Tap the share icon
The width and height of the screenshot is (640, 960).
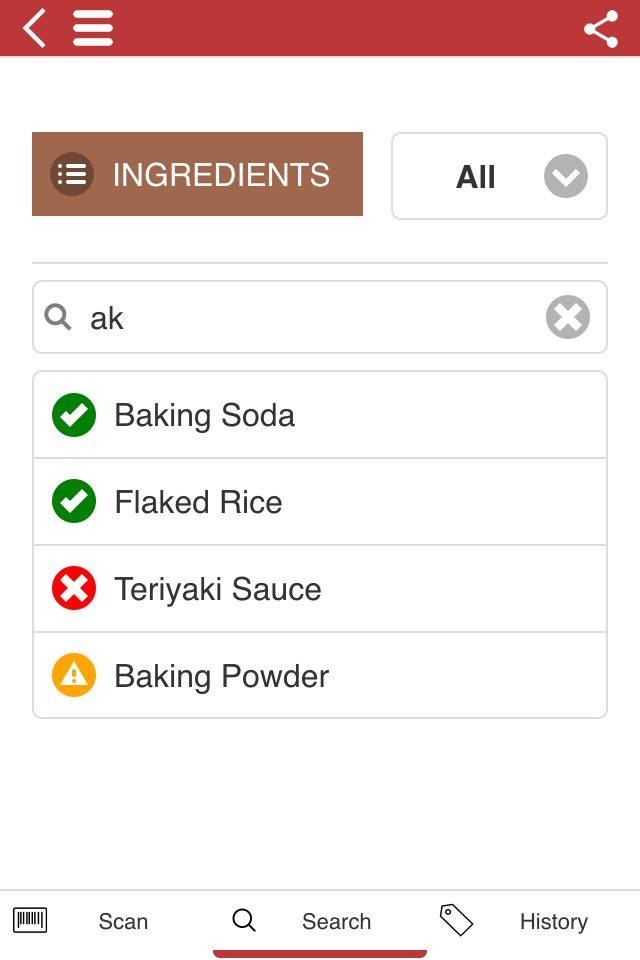pyautogui.click(x=601, y=29)
